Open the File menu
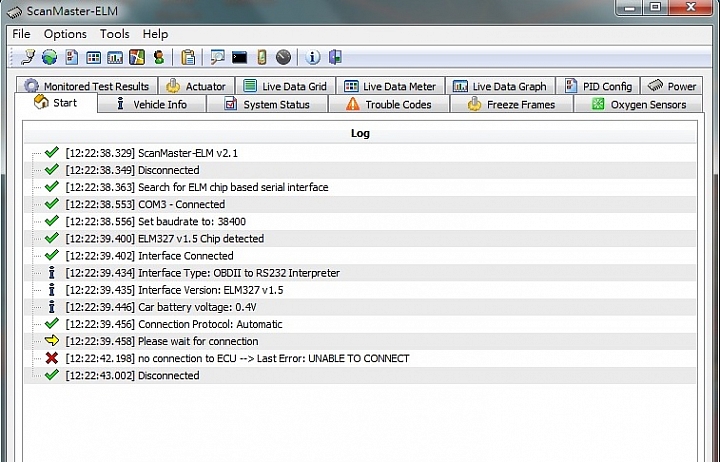The image size is (720, 462). click(x=21, y=34)
